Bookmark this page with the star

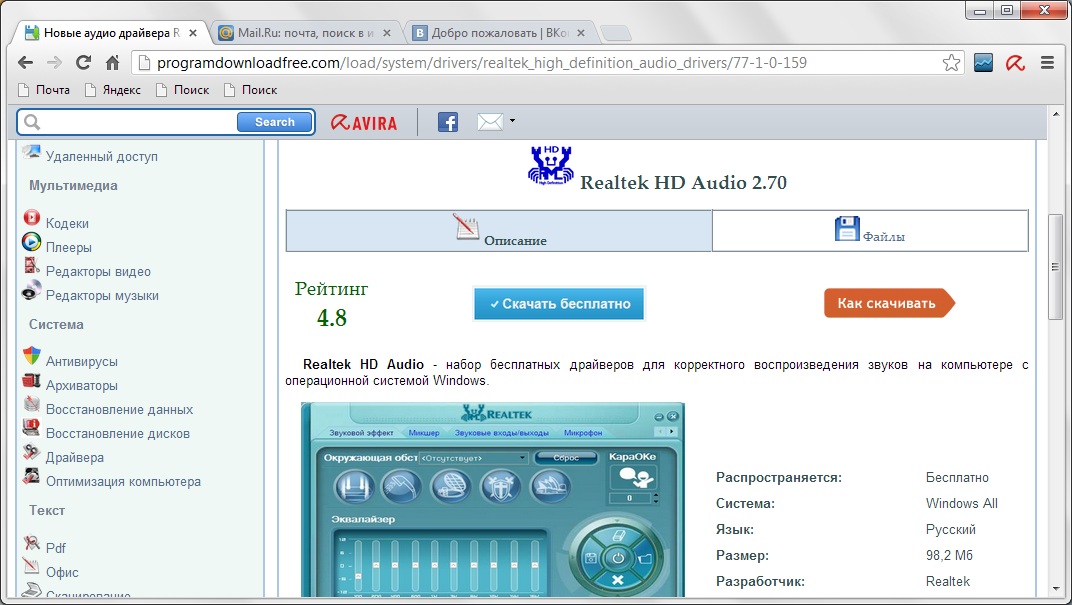click(951, 63)
